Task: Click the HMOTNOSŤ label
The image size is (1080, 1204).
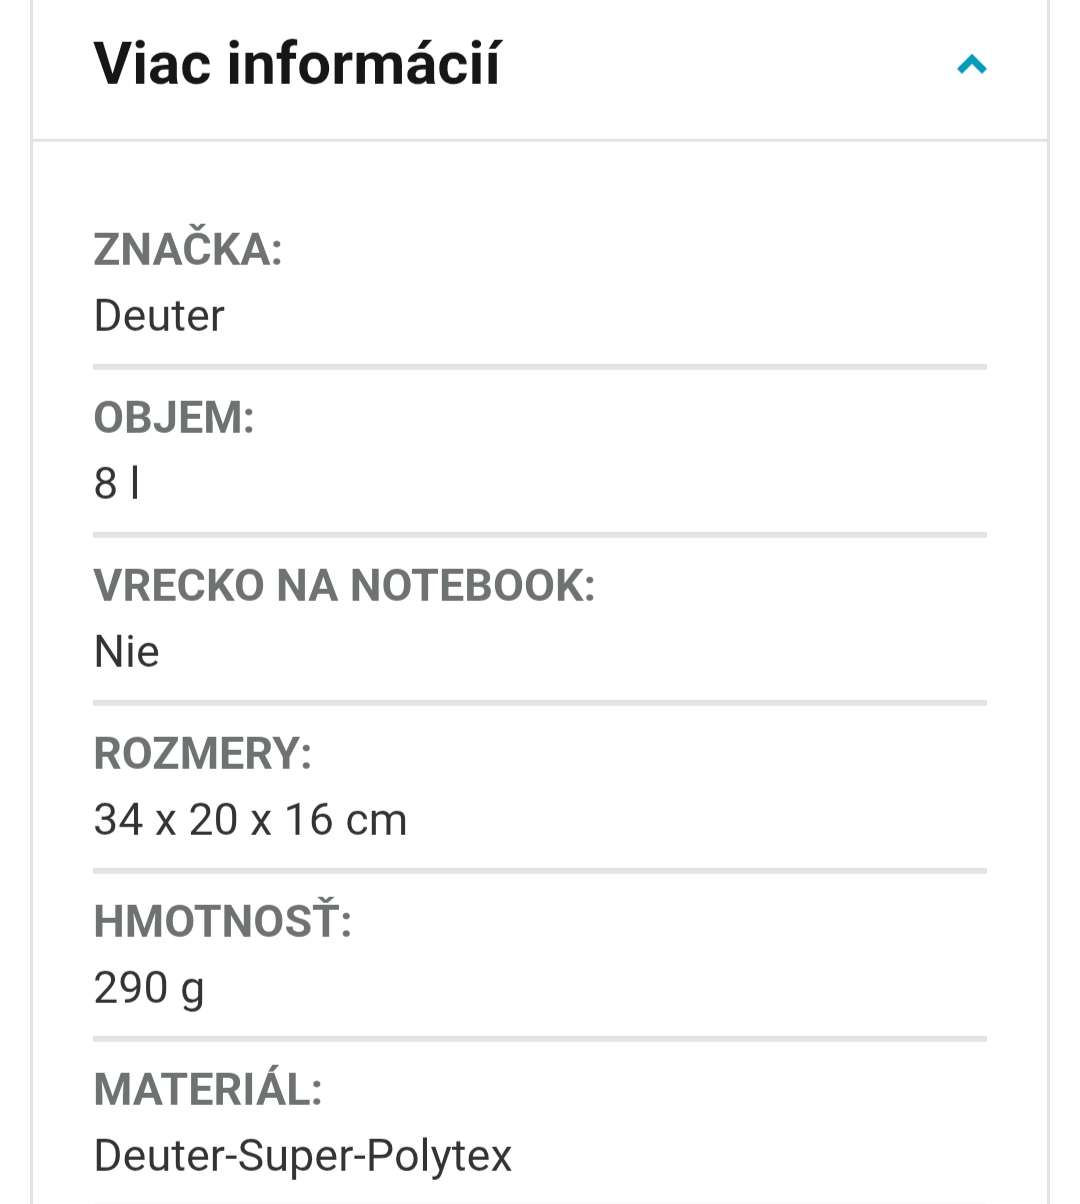Action: click(x=222, y=922)
